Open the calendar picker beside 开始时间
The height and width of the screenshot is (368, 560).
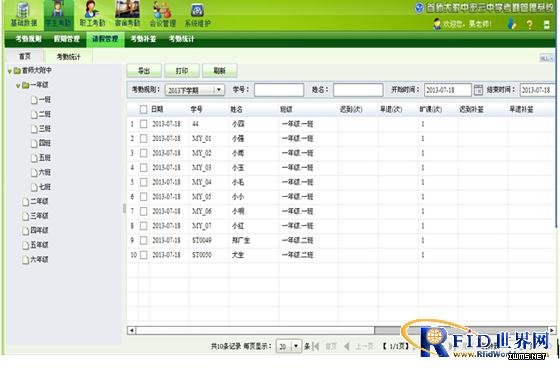pos(478,90)
